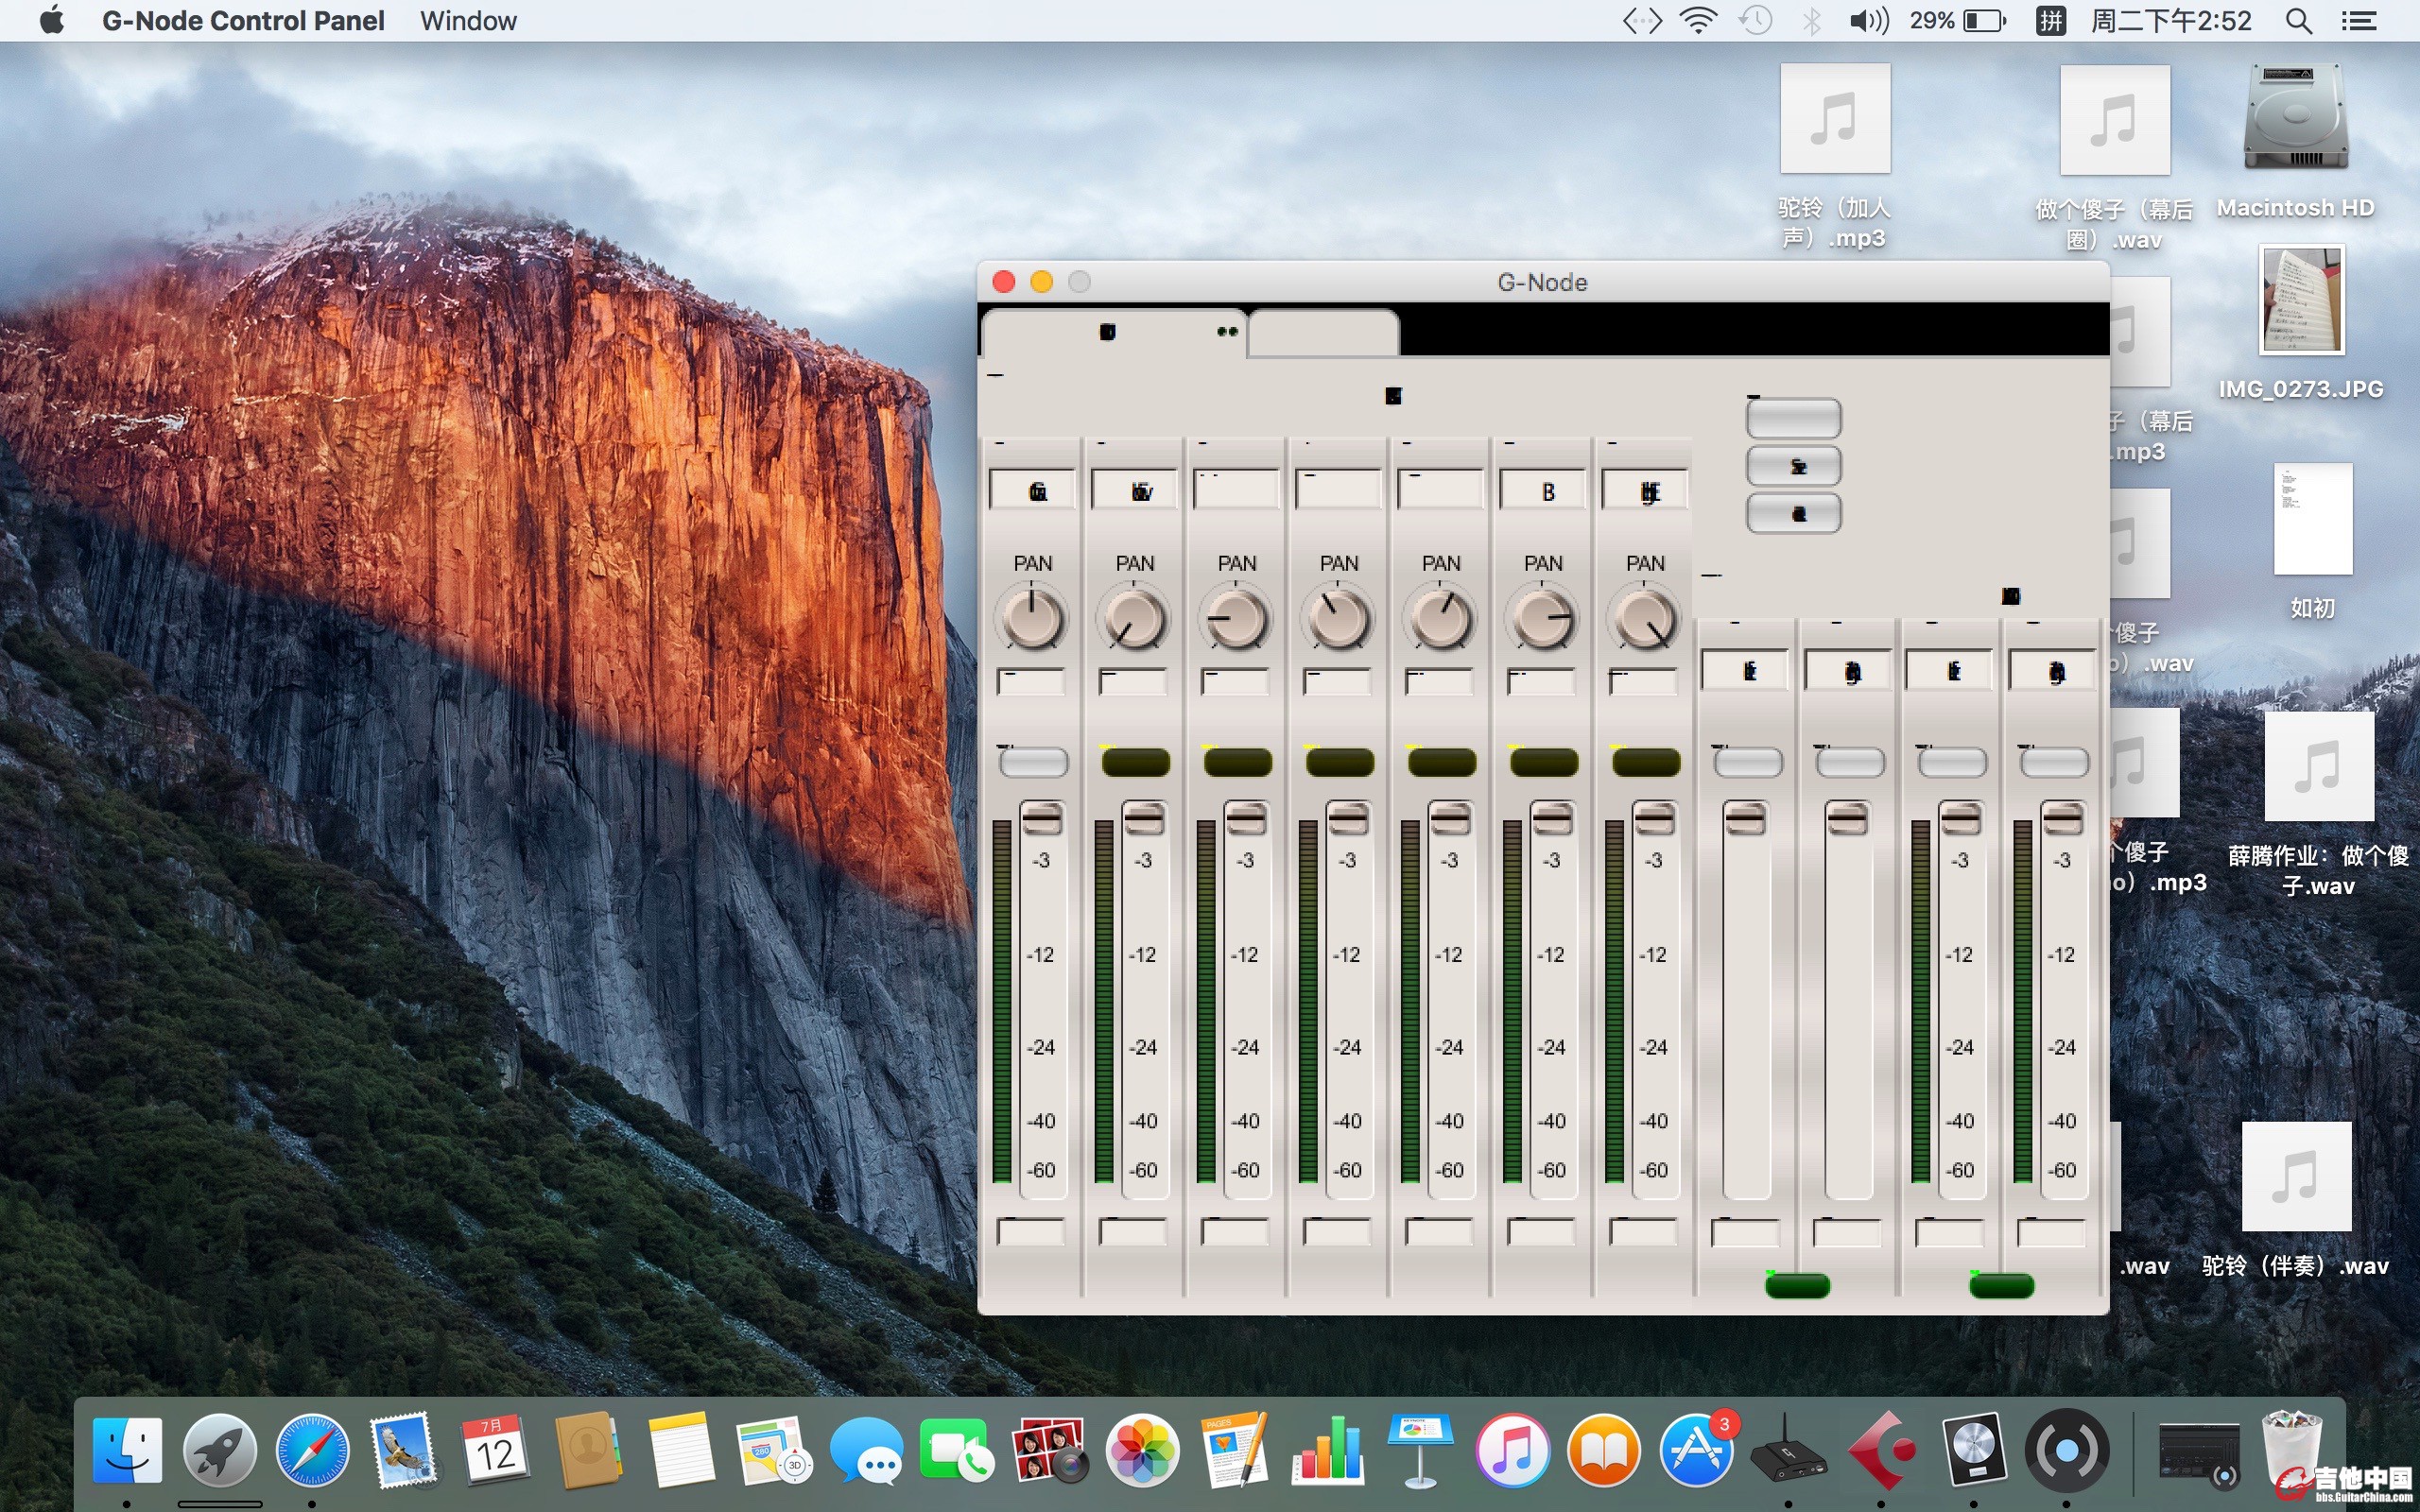Launch Launchpad rocket icon in dock
The height and width of the screenshot is (1512, 2420).
point(220,1450)
